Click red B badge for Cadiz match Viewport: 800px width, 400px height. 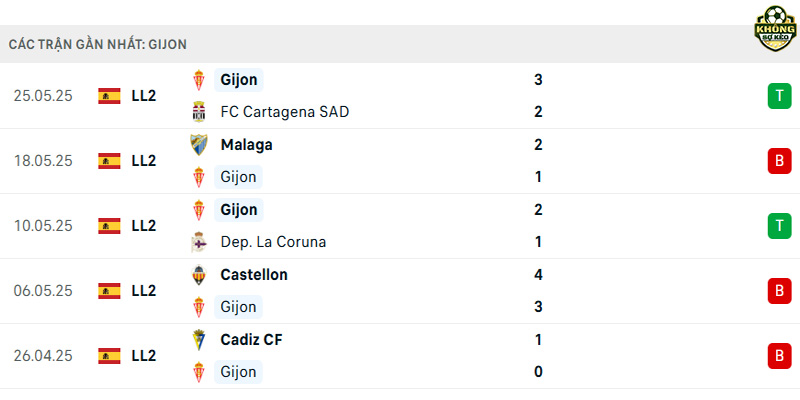pos(779,356)
